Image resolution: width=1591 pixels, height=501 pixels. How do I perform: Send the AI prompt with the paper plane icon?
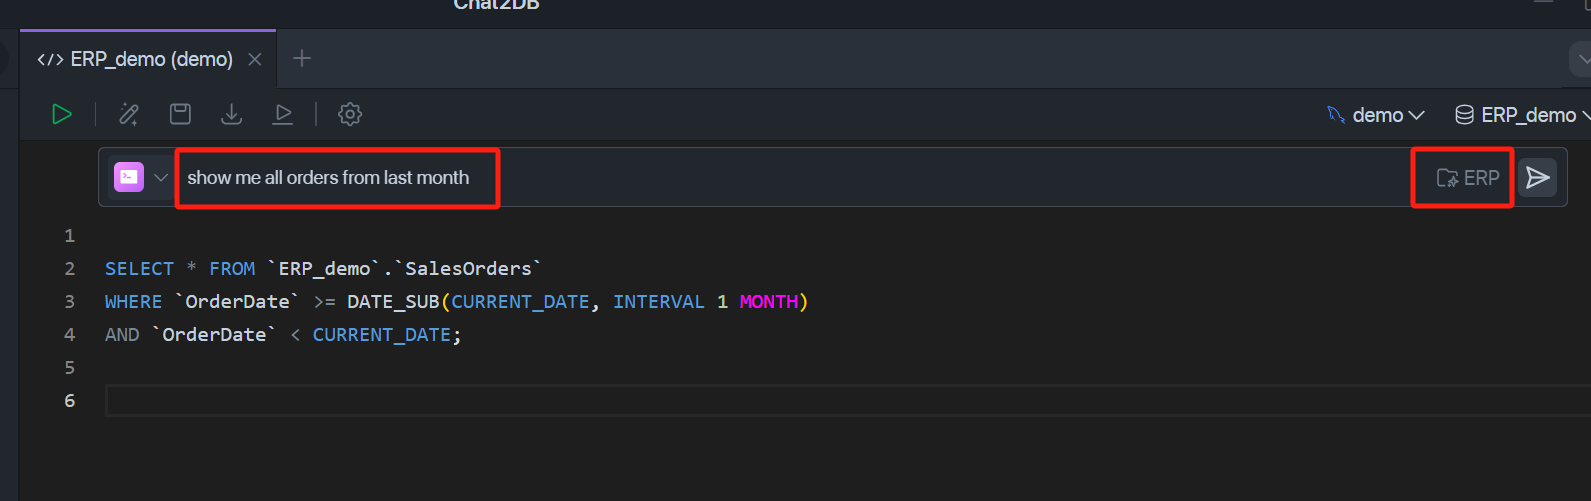click(x=1538, y=178)
